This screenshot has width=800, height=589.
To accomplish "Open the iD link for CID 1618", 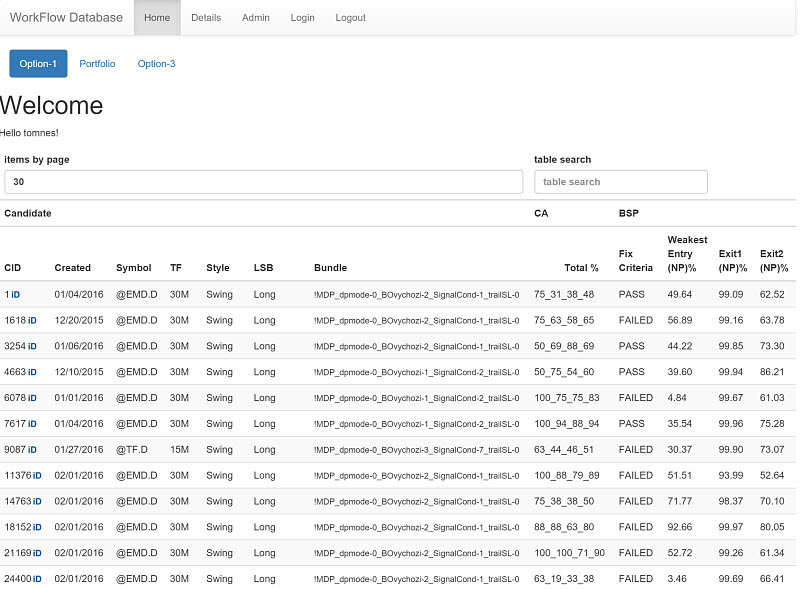I will pyautogui.click(x=32, y=321).
